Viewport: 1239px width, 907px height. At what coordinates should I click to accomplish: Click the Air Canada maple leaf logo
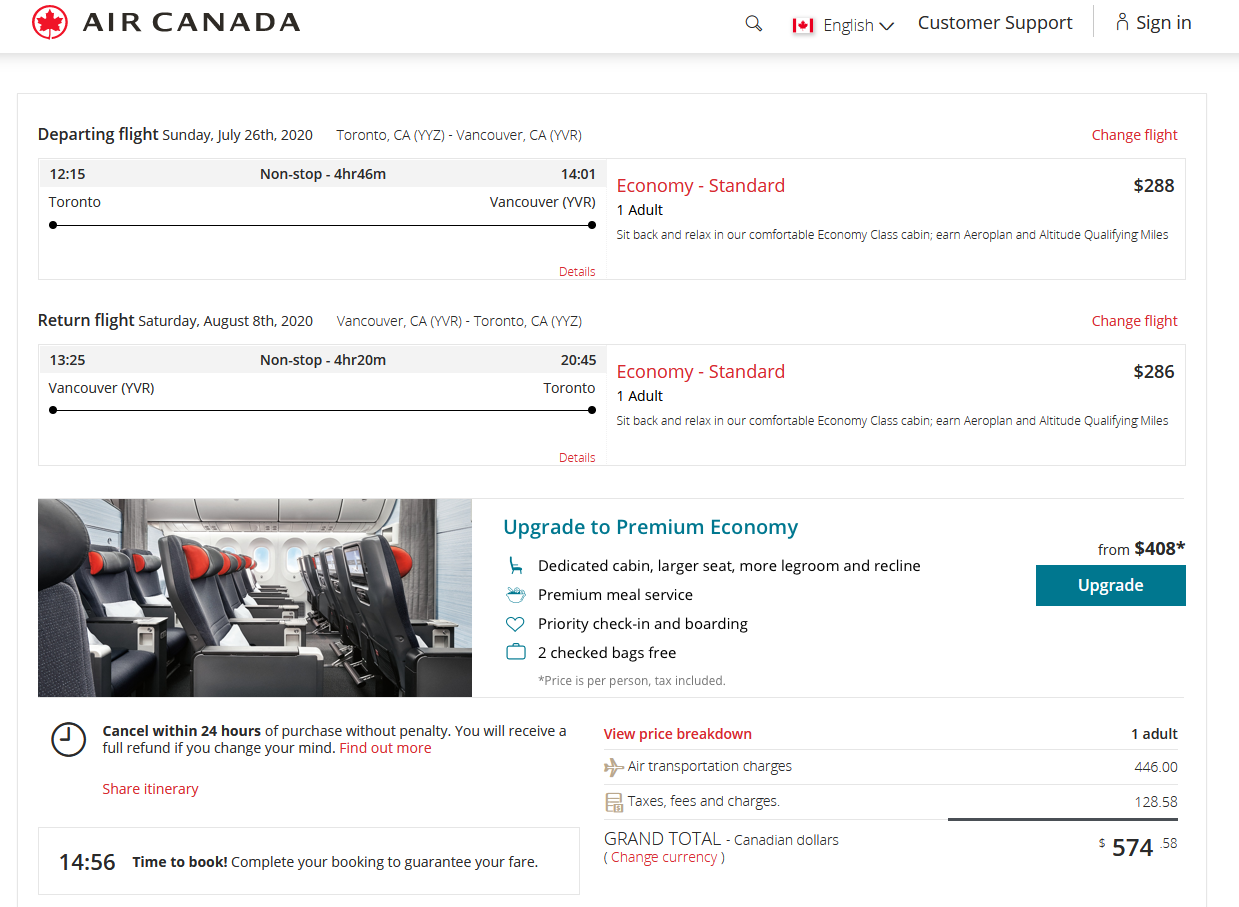click(50, 22)
